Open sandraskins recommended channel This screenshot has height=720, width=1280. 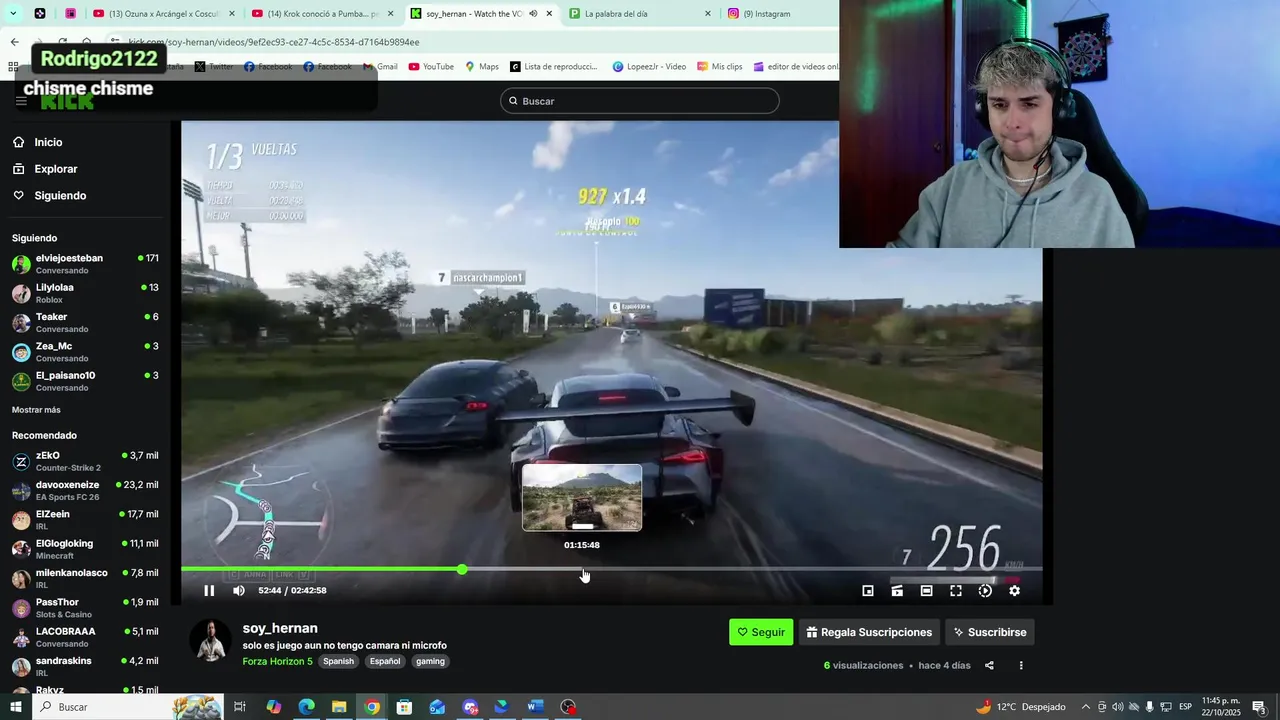[x=85, y=667]
